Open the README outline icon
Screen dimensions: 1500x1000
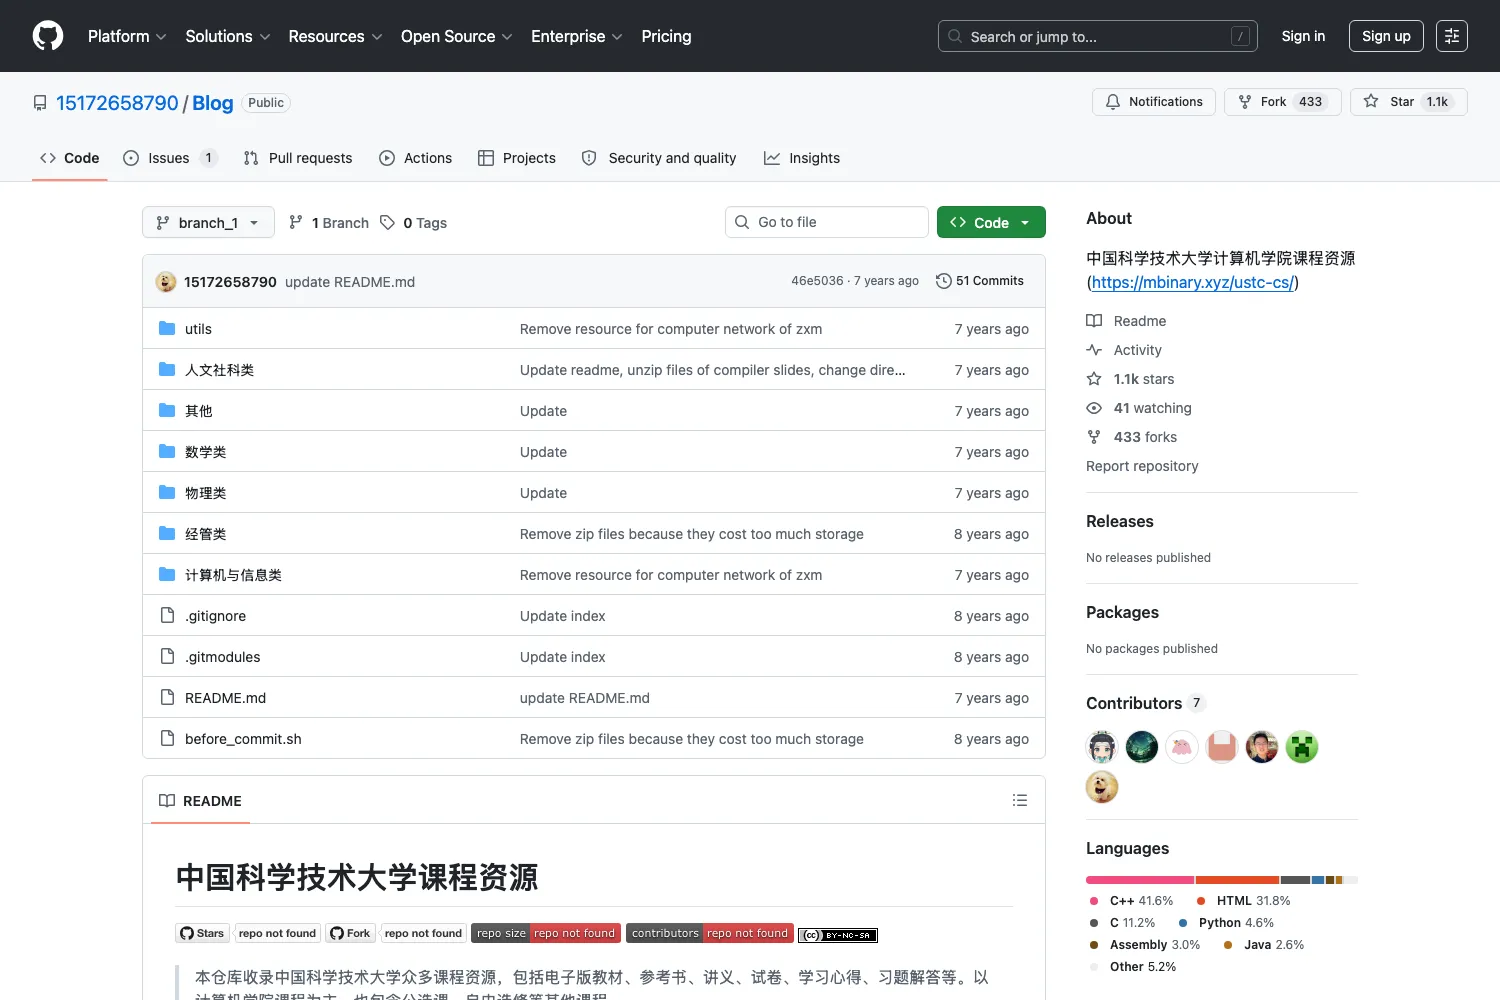click(1020, 800)
